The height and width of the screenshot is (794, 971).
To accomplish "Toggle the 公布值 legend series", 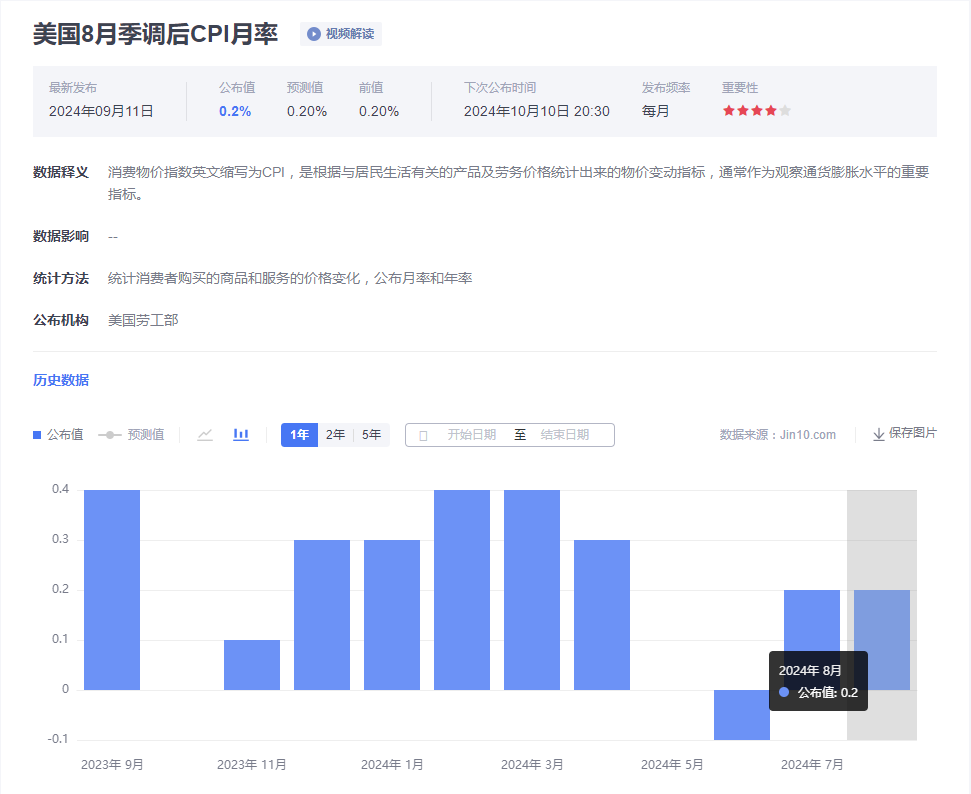I will [58, 435].
